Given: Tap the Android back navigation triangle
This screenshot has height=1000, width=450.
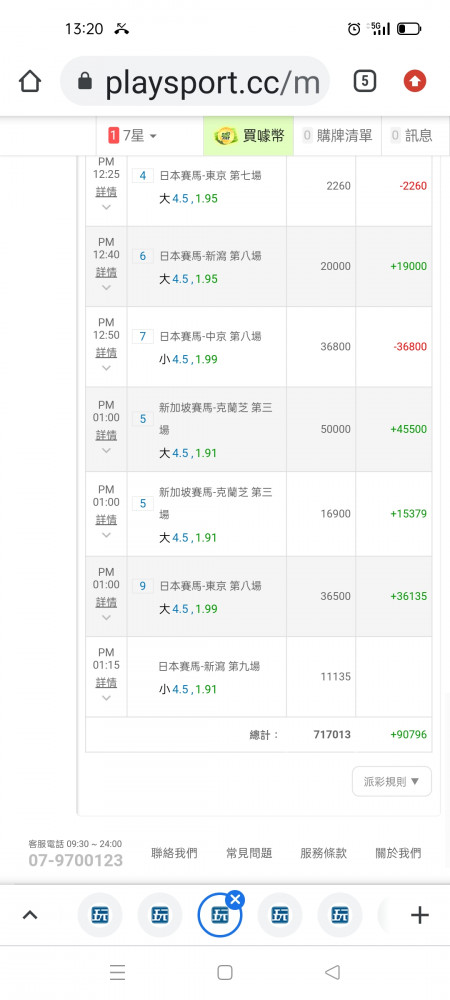Looking at the screenshot, I should (x=332, y=972).
